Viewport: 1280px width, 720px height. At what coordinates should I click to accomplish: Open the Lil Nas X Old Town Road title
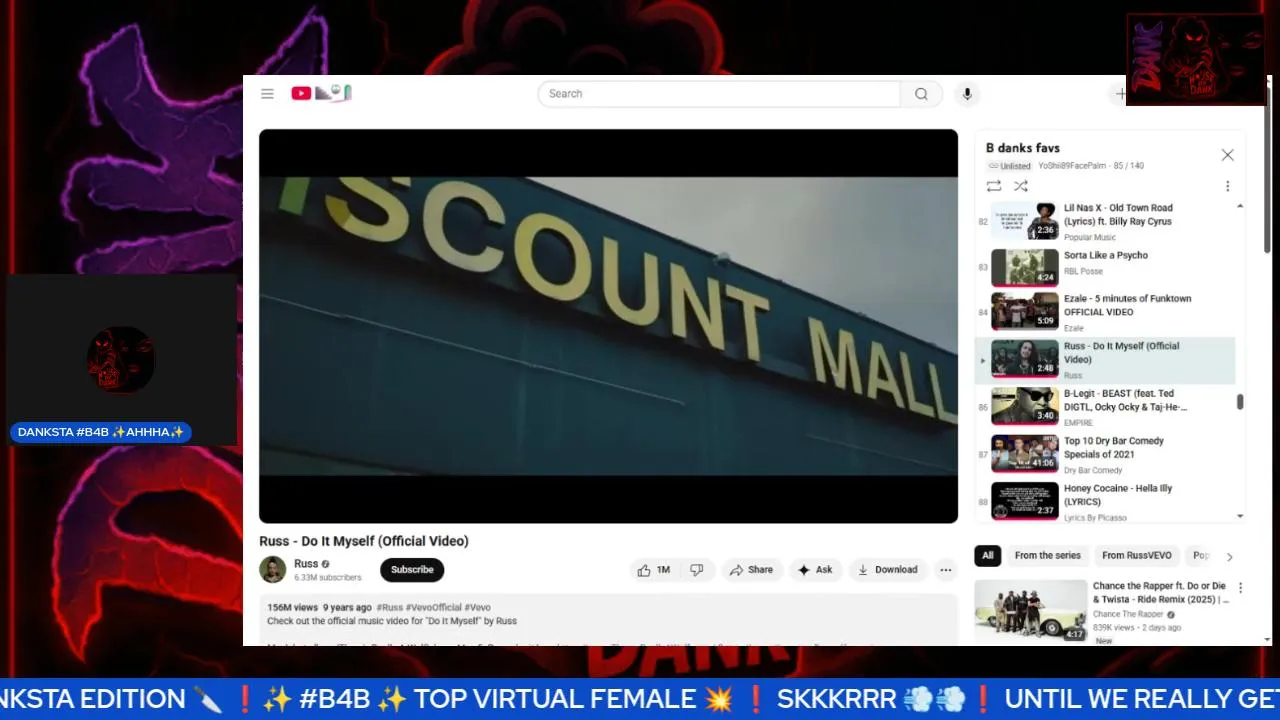tap(1118, 215)
